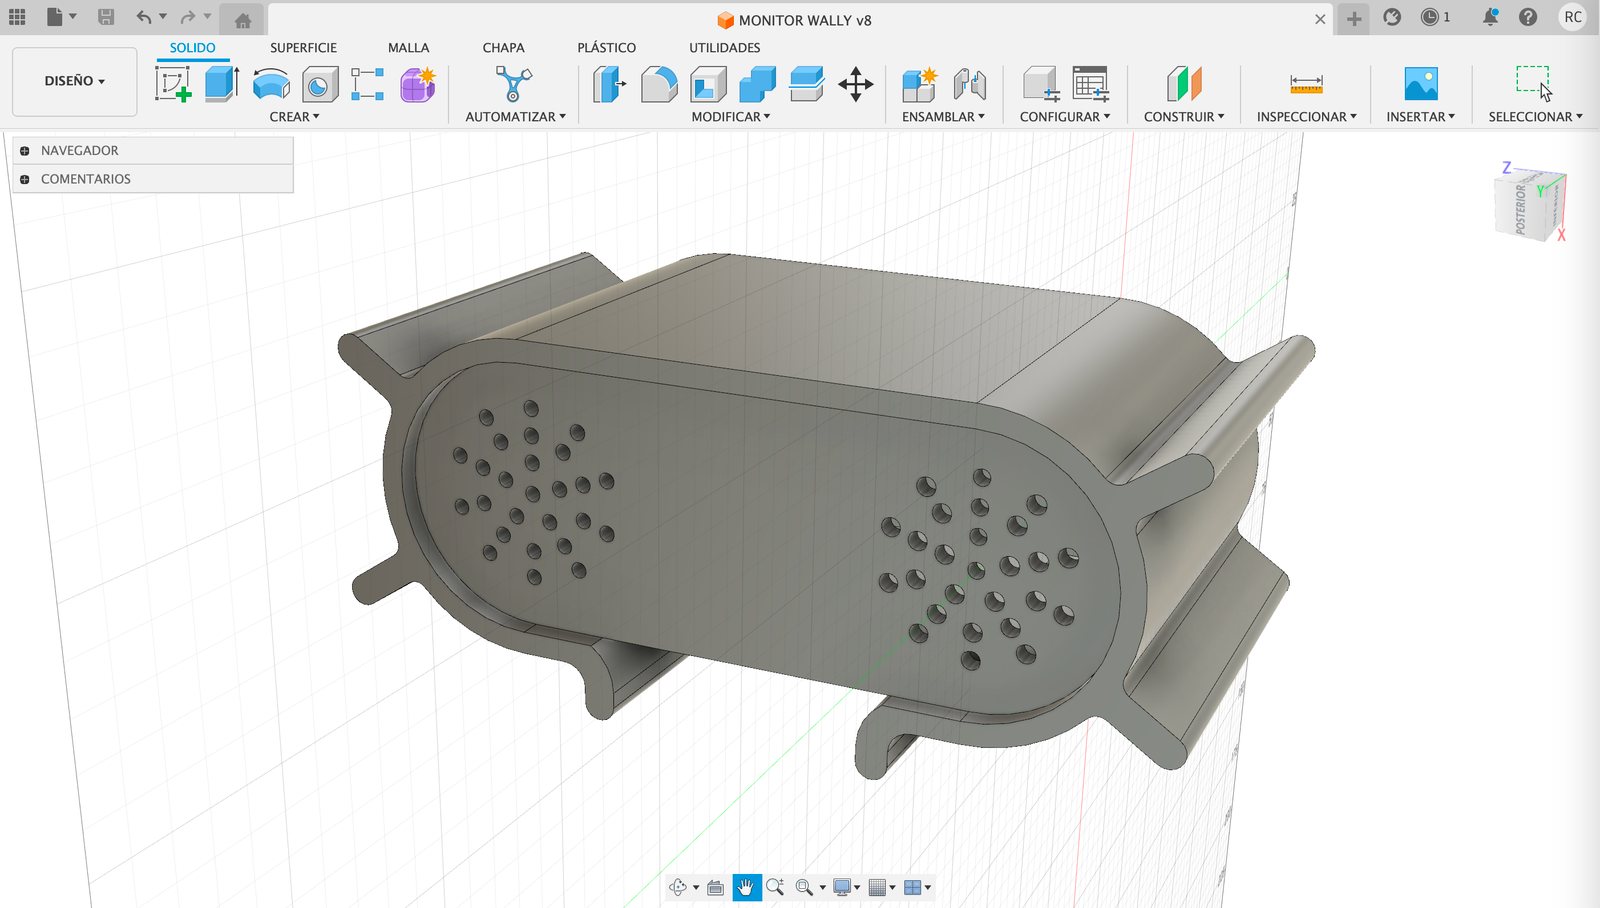The width and height of the screenshot is (1600, 908).
Task: Click the Configure Model icon
Action: (1041, 84)
